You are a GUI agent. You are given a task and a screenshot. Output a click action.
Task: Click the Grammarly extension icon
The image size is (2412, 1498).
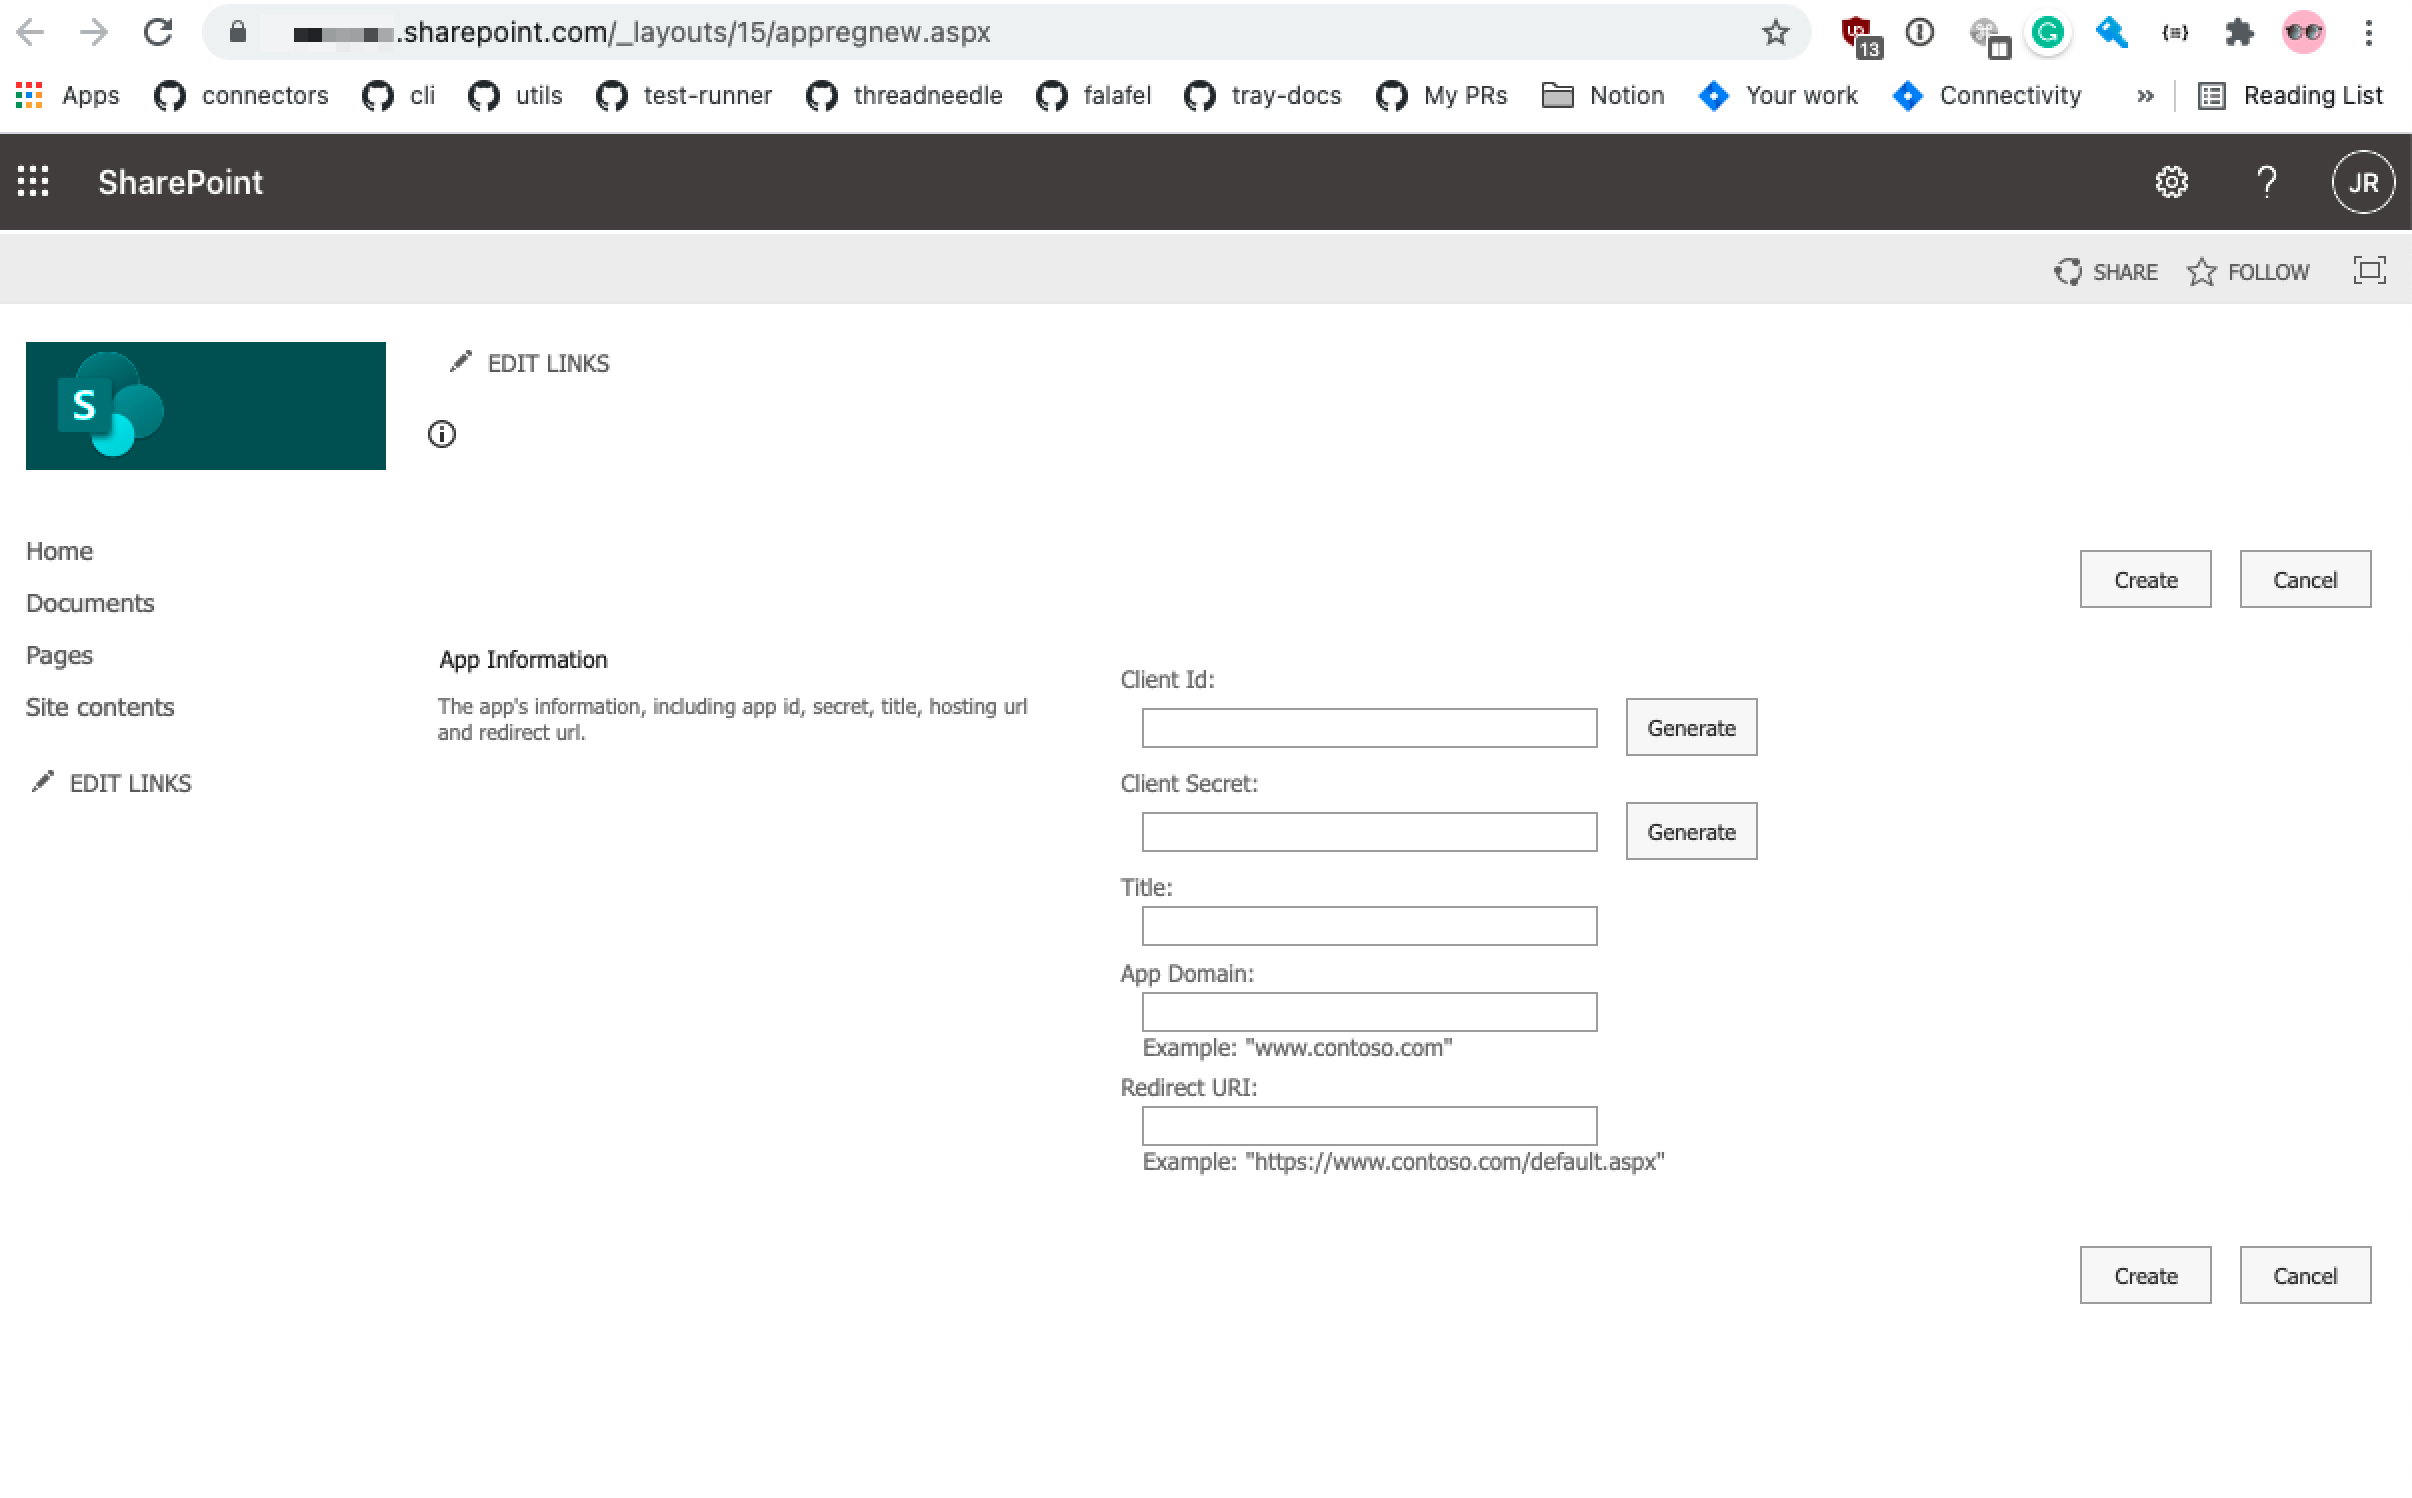coord(2048,32)
